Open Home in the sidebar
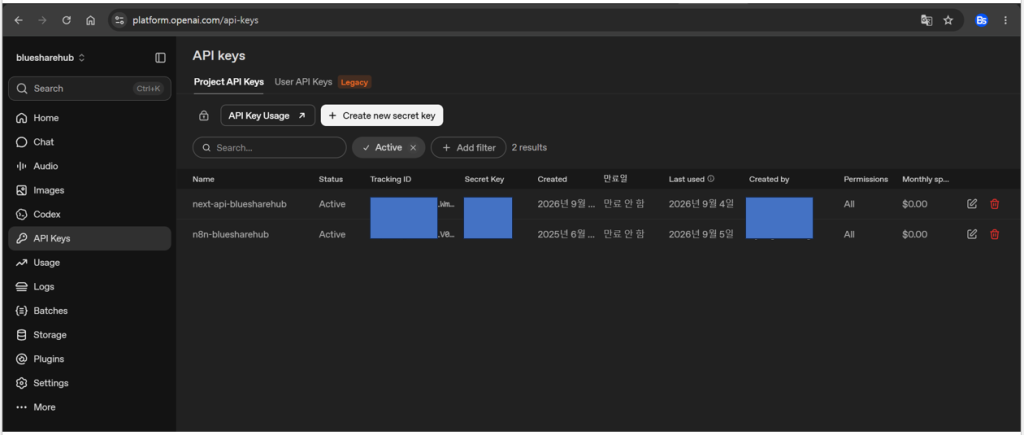 [x=89, y=118]
